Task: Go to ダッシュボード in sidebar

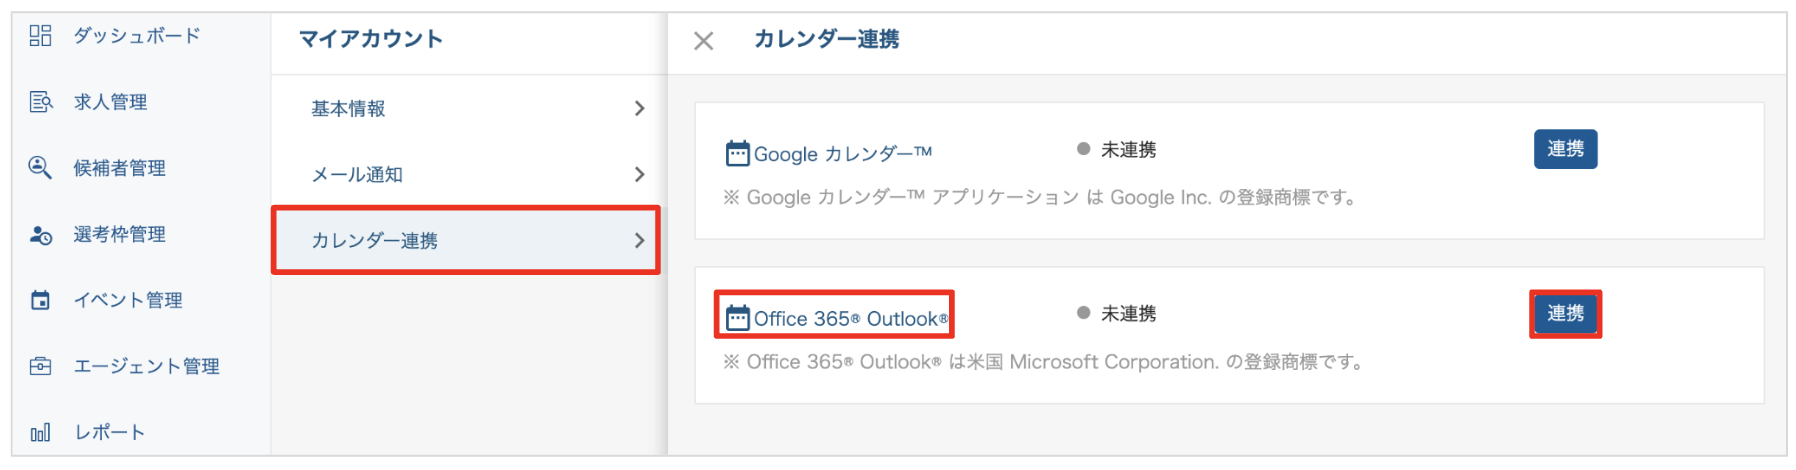Action: point(137,36)
